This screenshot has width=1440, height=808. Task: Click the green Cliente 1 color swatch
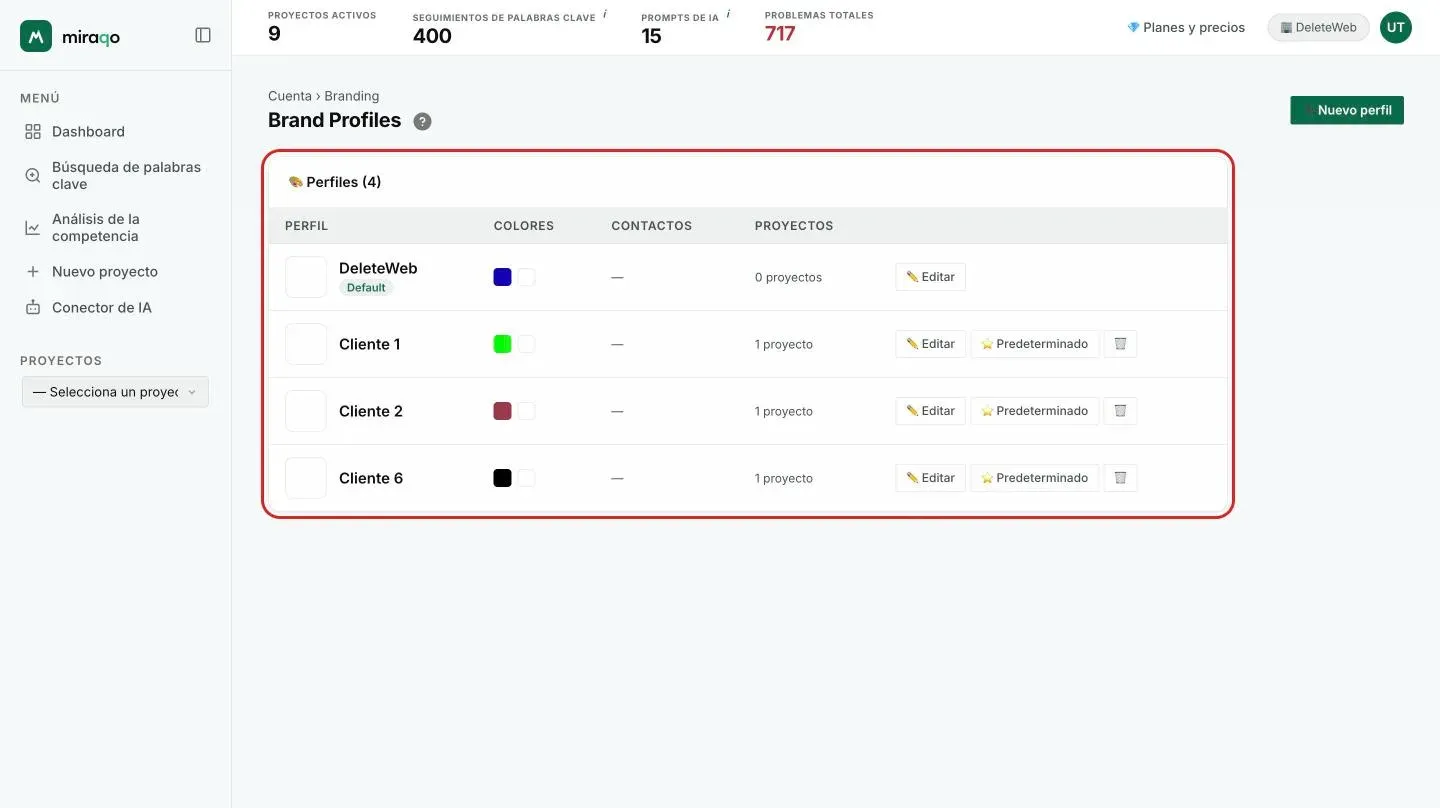(x=503, y=344)
